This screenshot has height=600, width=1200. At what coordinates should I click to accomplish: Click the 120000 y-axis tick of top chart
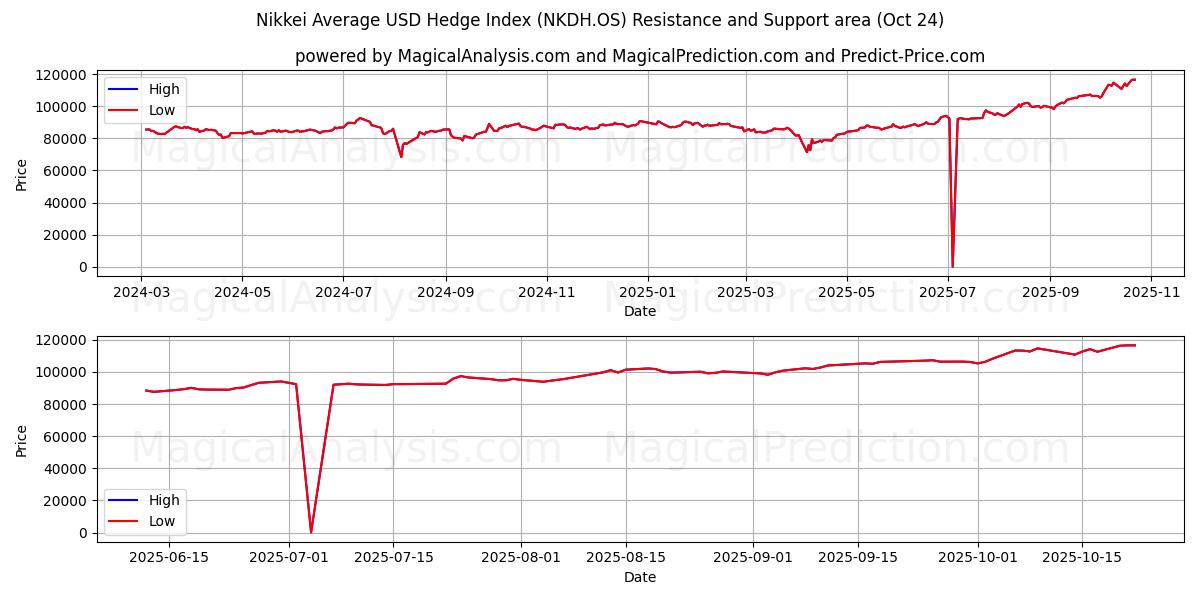click(x=60, y=75)
